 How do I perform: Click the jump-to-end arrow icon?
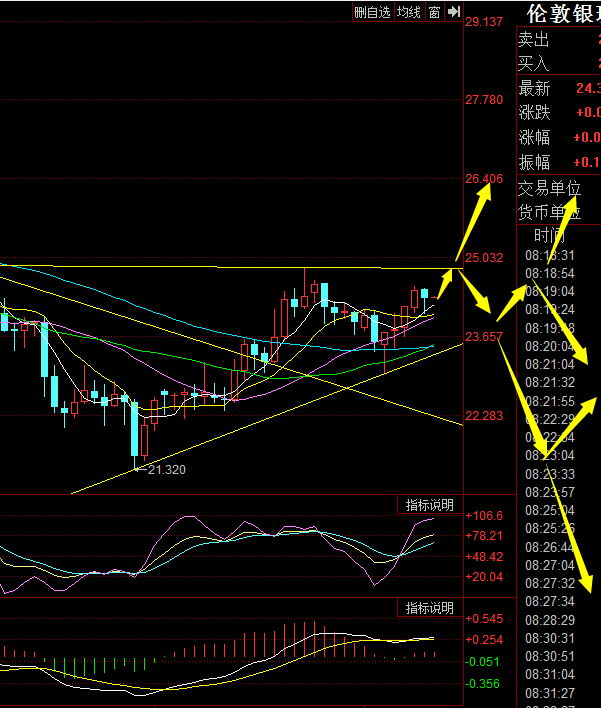point(453,12)
